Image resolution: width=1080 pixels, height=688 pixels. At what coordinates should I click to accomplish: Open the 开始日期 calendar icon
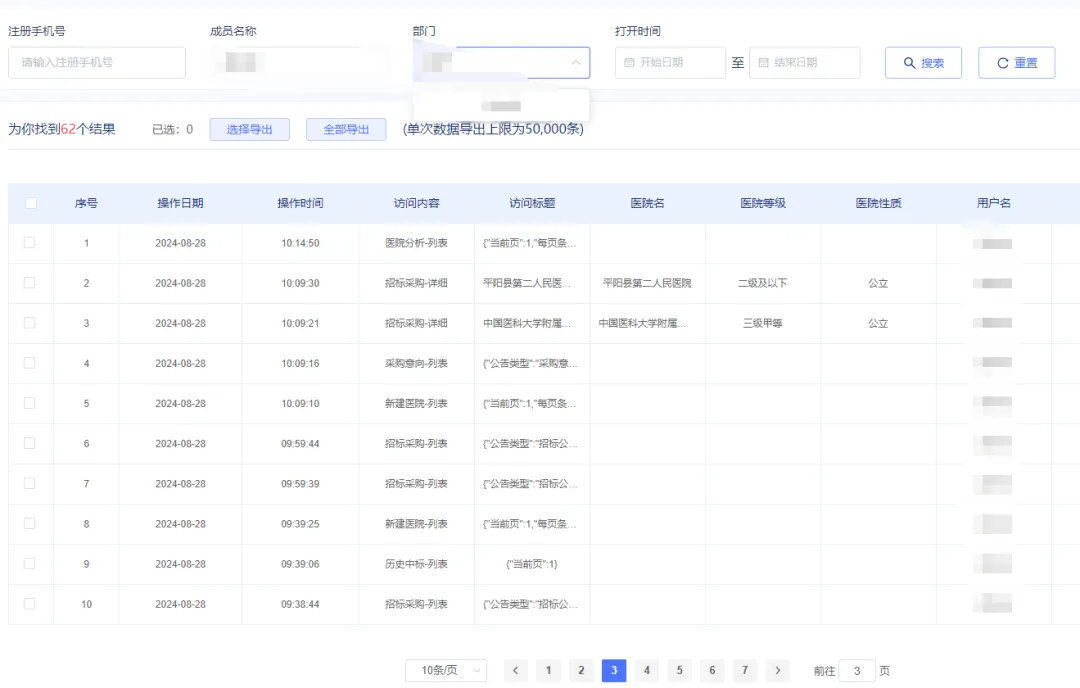(x=629, y=62)
